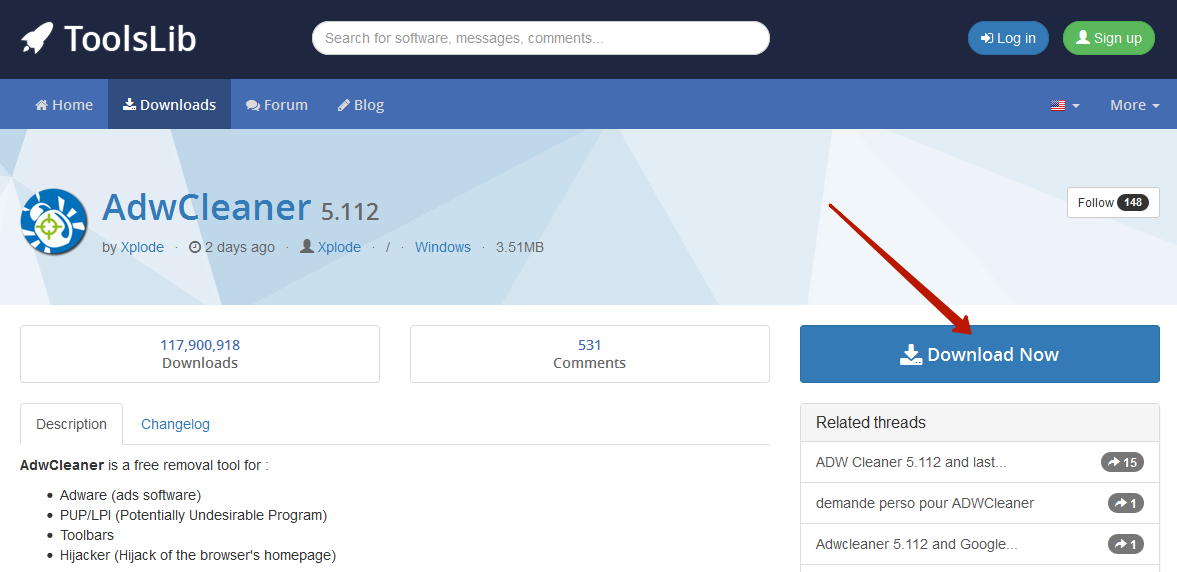Click the Windows platform link
Screen dimensions: 1177x572
coord(443,248)
